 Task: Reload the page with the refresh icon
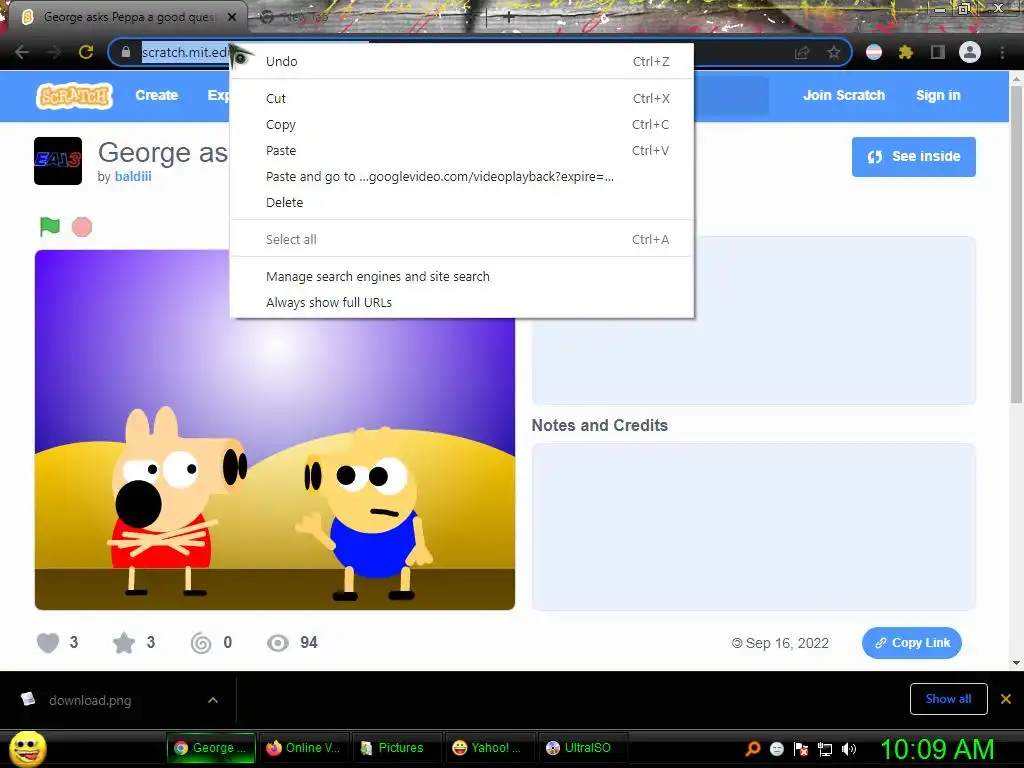[x=86, y=52]
